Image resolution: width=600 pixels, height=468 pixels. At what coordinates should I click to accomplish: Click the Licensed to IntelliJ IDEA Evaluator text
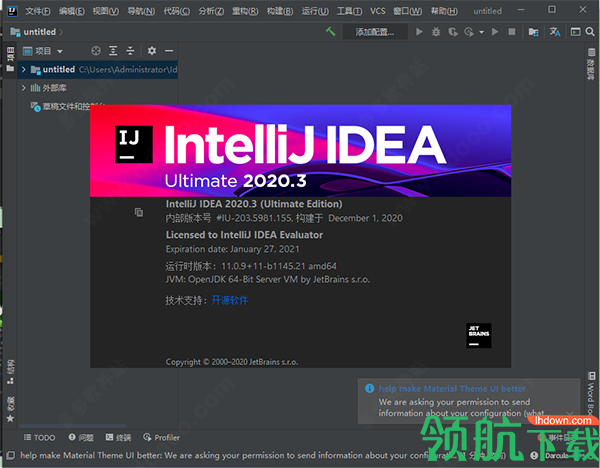point(244,235)
